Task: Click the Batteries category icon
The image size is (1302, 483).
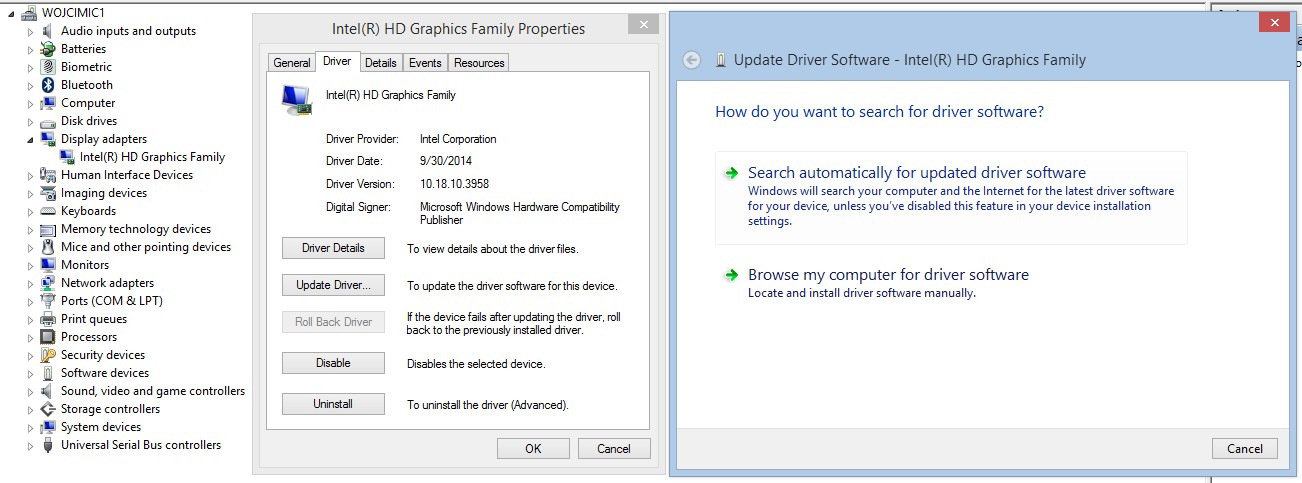Action: 47,49
